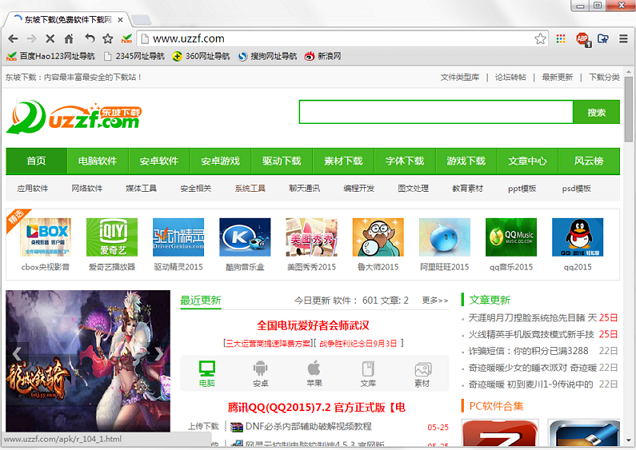Open 百度Hao123网址导航 bookmark
The image size is (636, 450).
[51, 56]
